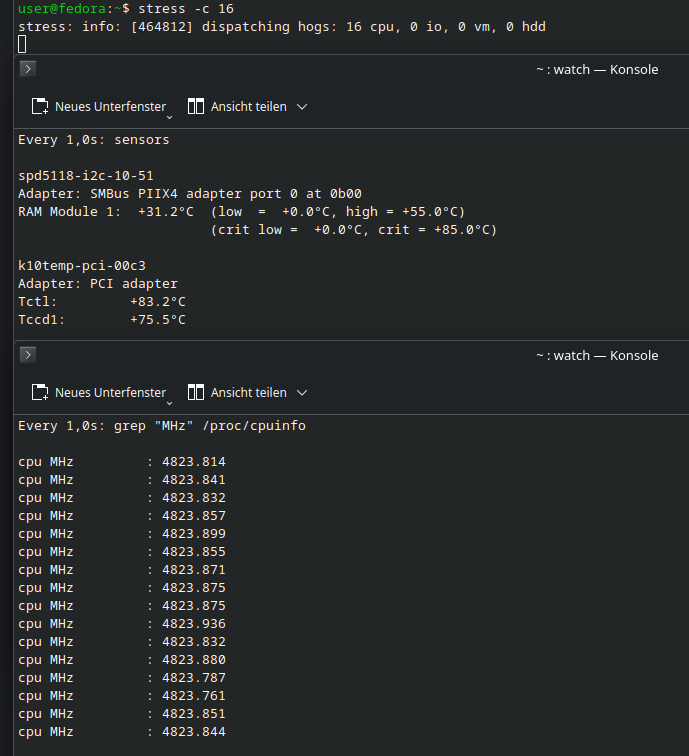Screen dimensions: 689x756
Task: Click the > arrow icon in sensors Konsole window
Action: point(28,69)
